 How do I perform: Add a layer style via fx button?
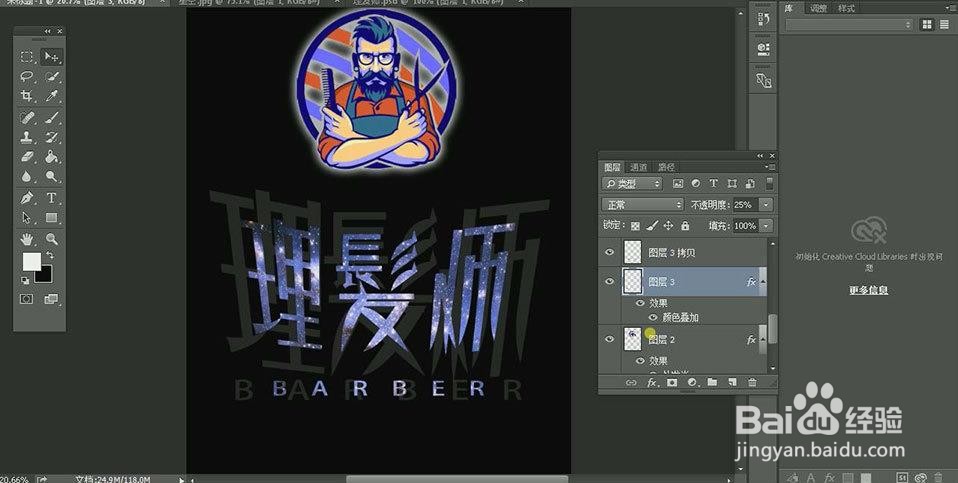coord(652,382)
